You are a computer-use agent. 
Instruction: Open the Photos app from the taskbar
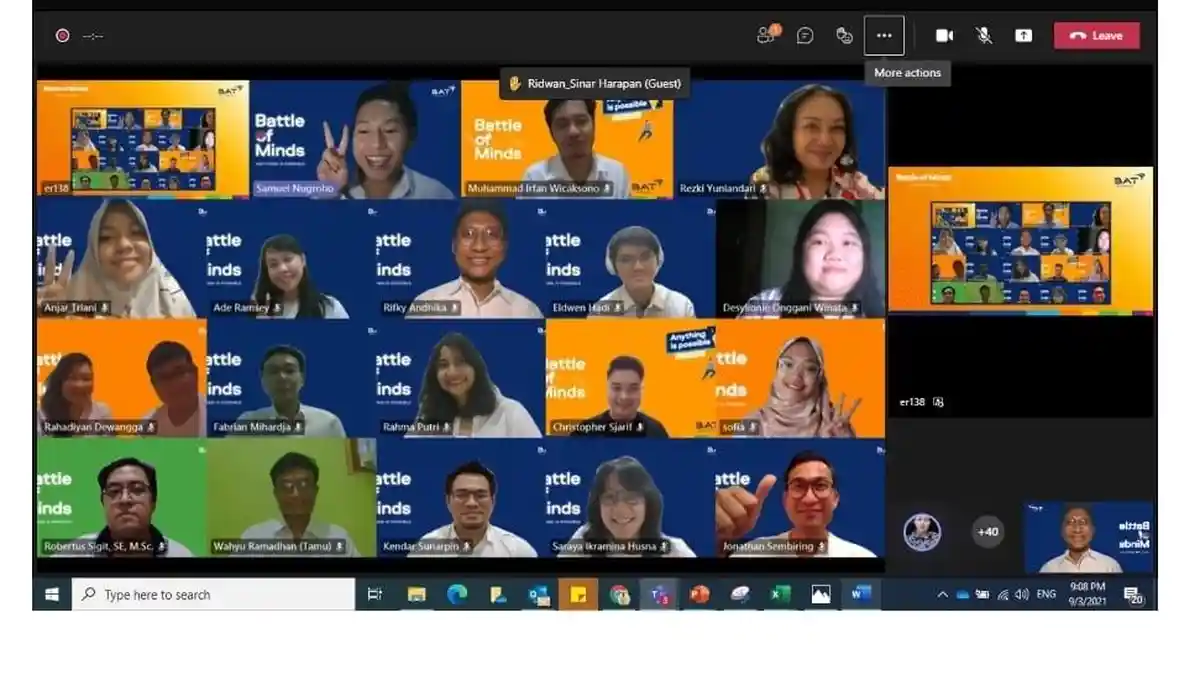(821, 594)
